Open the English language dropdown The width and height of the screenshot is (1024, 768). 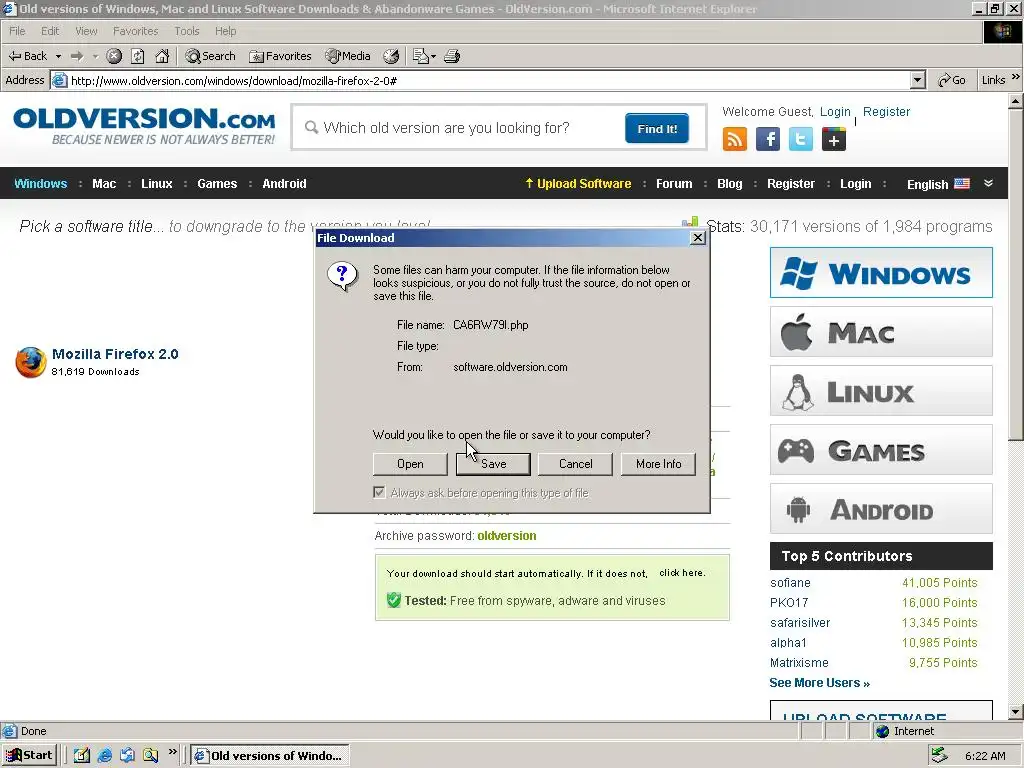click(938, 184)
